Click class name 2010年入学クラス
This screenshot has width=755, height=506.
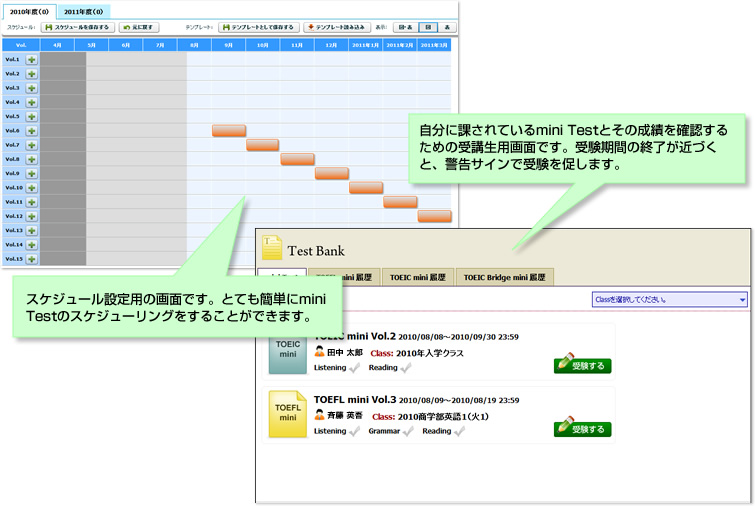coord(430,353)
